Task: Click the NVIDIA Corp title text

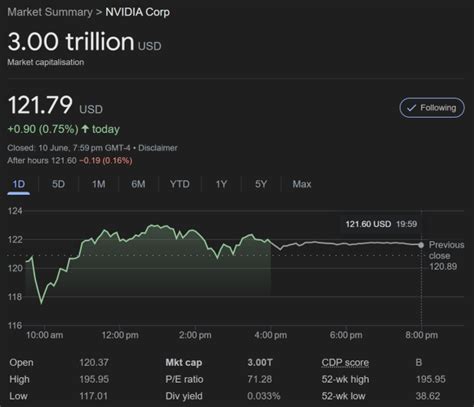Action: pyautogui.click(x=138, y=12)
